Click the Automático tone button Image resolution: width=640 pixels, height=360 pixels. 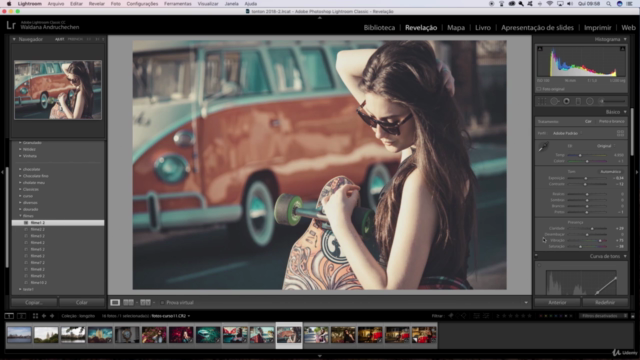610,171
